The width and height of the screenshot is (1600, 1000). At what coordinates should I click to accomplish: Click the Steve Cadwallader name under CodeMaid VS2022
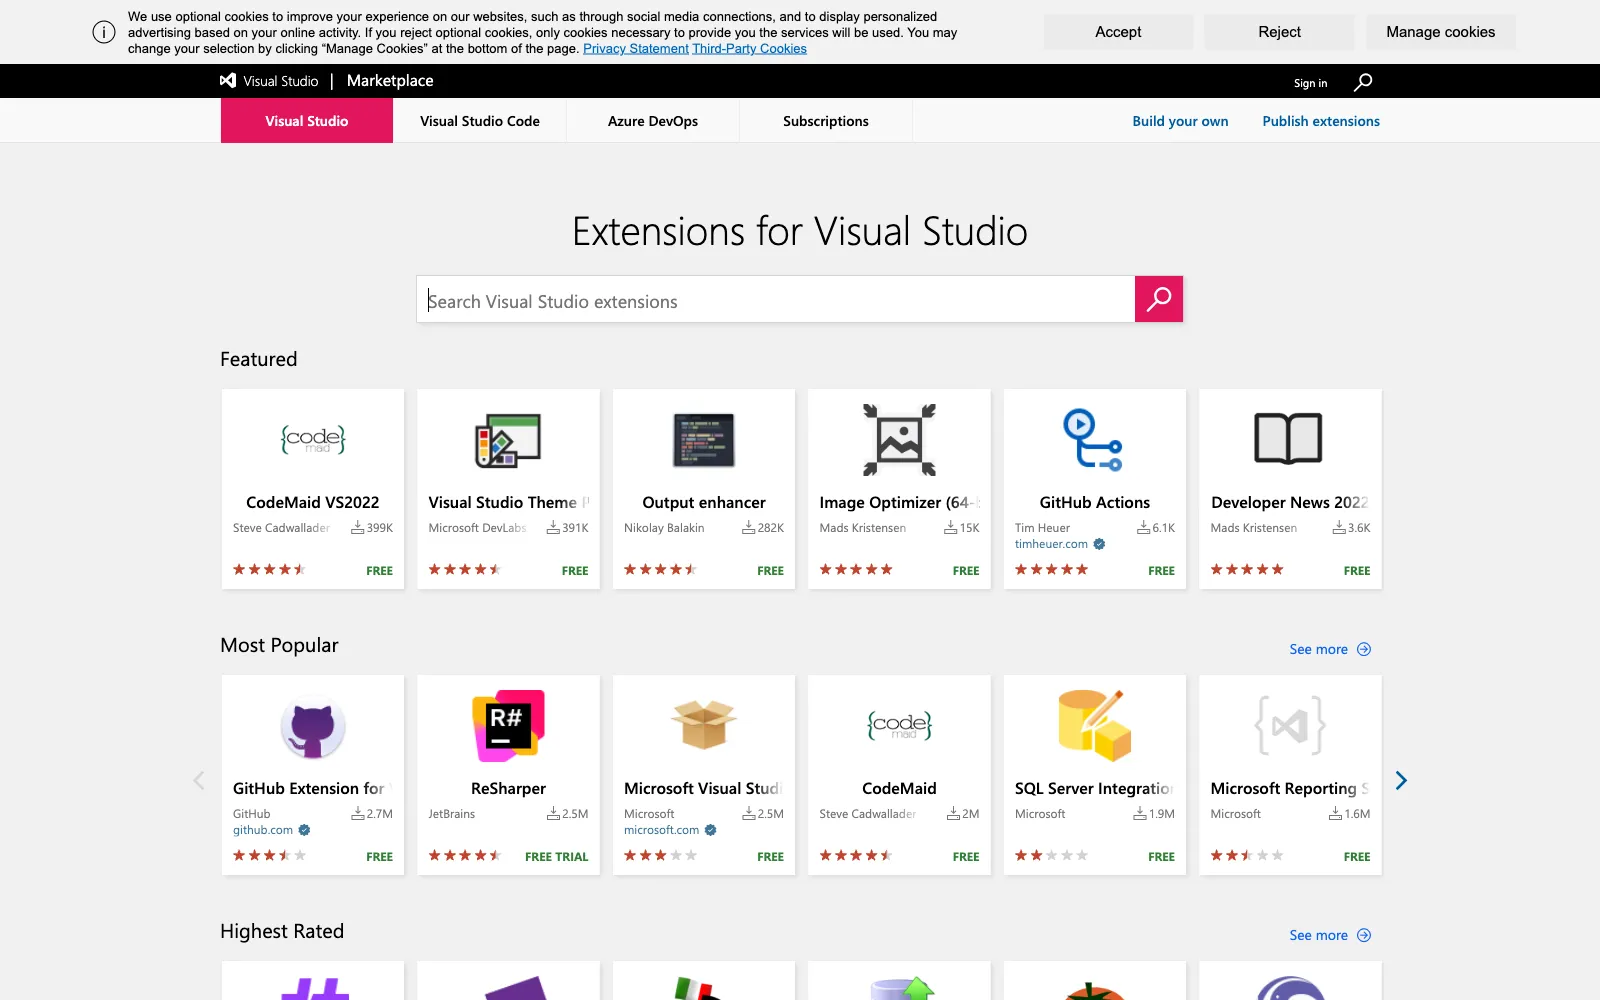point(281,528)
